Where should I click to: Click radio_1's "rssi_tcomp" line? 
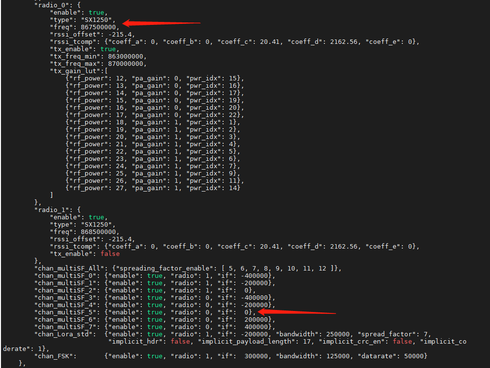[234, 246]
